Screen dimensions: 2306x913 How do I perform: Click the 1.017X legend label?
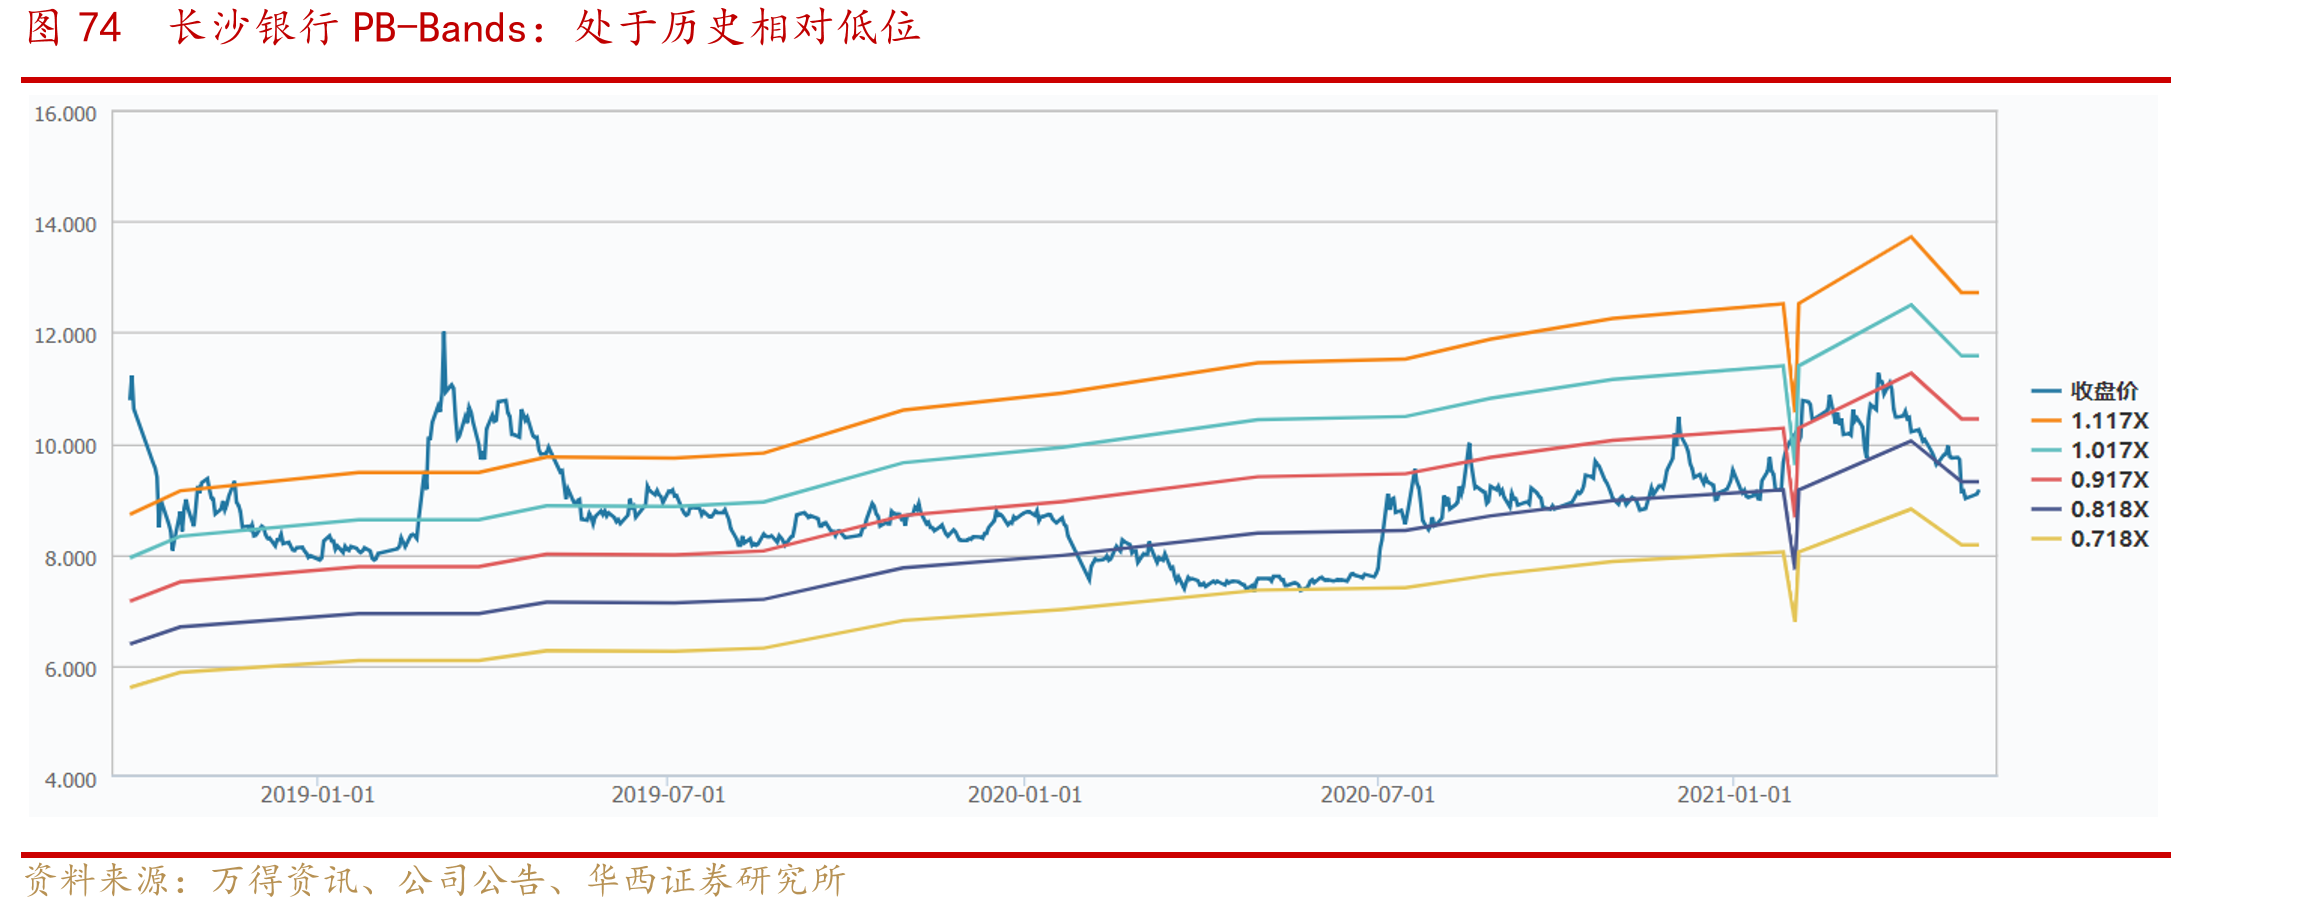[x=2109, y=450]
